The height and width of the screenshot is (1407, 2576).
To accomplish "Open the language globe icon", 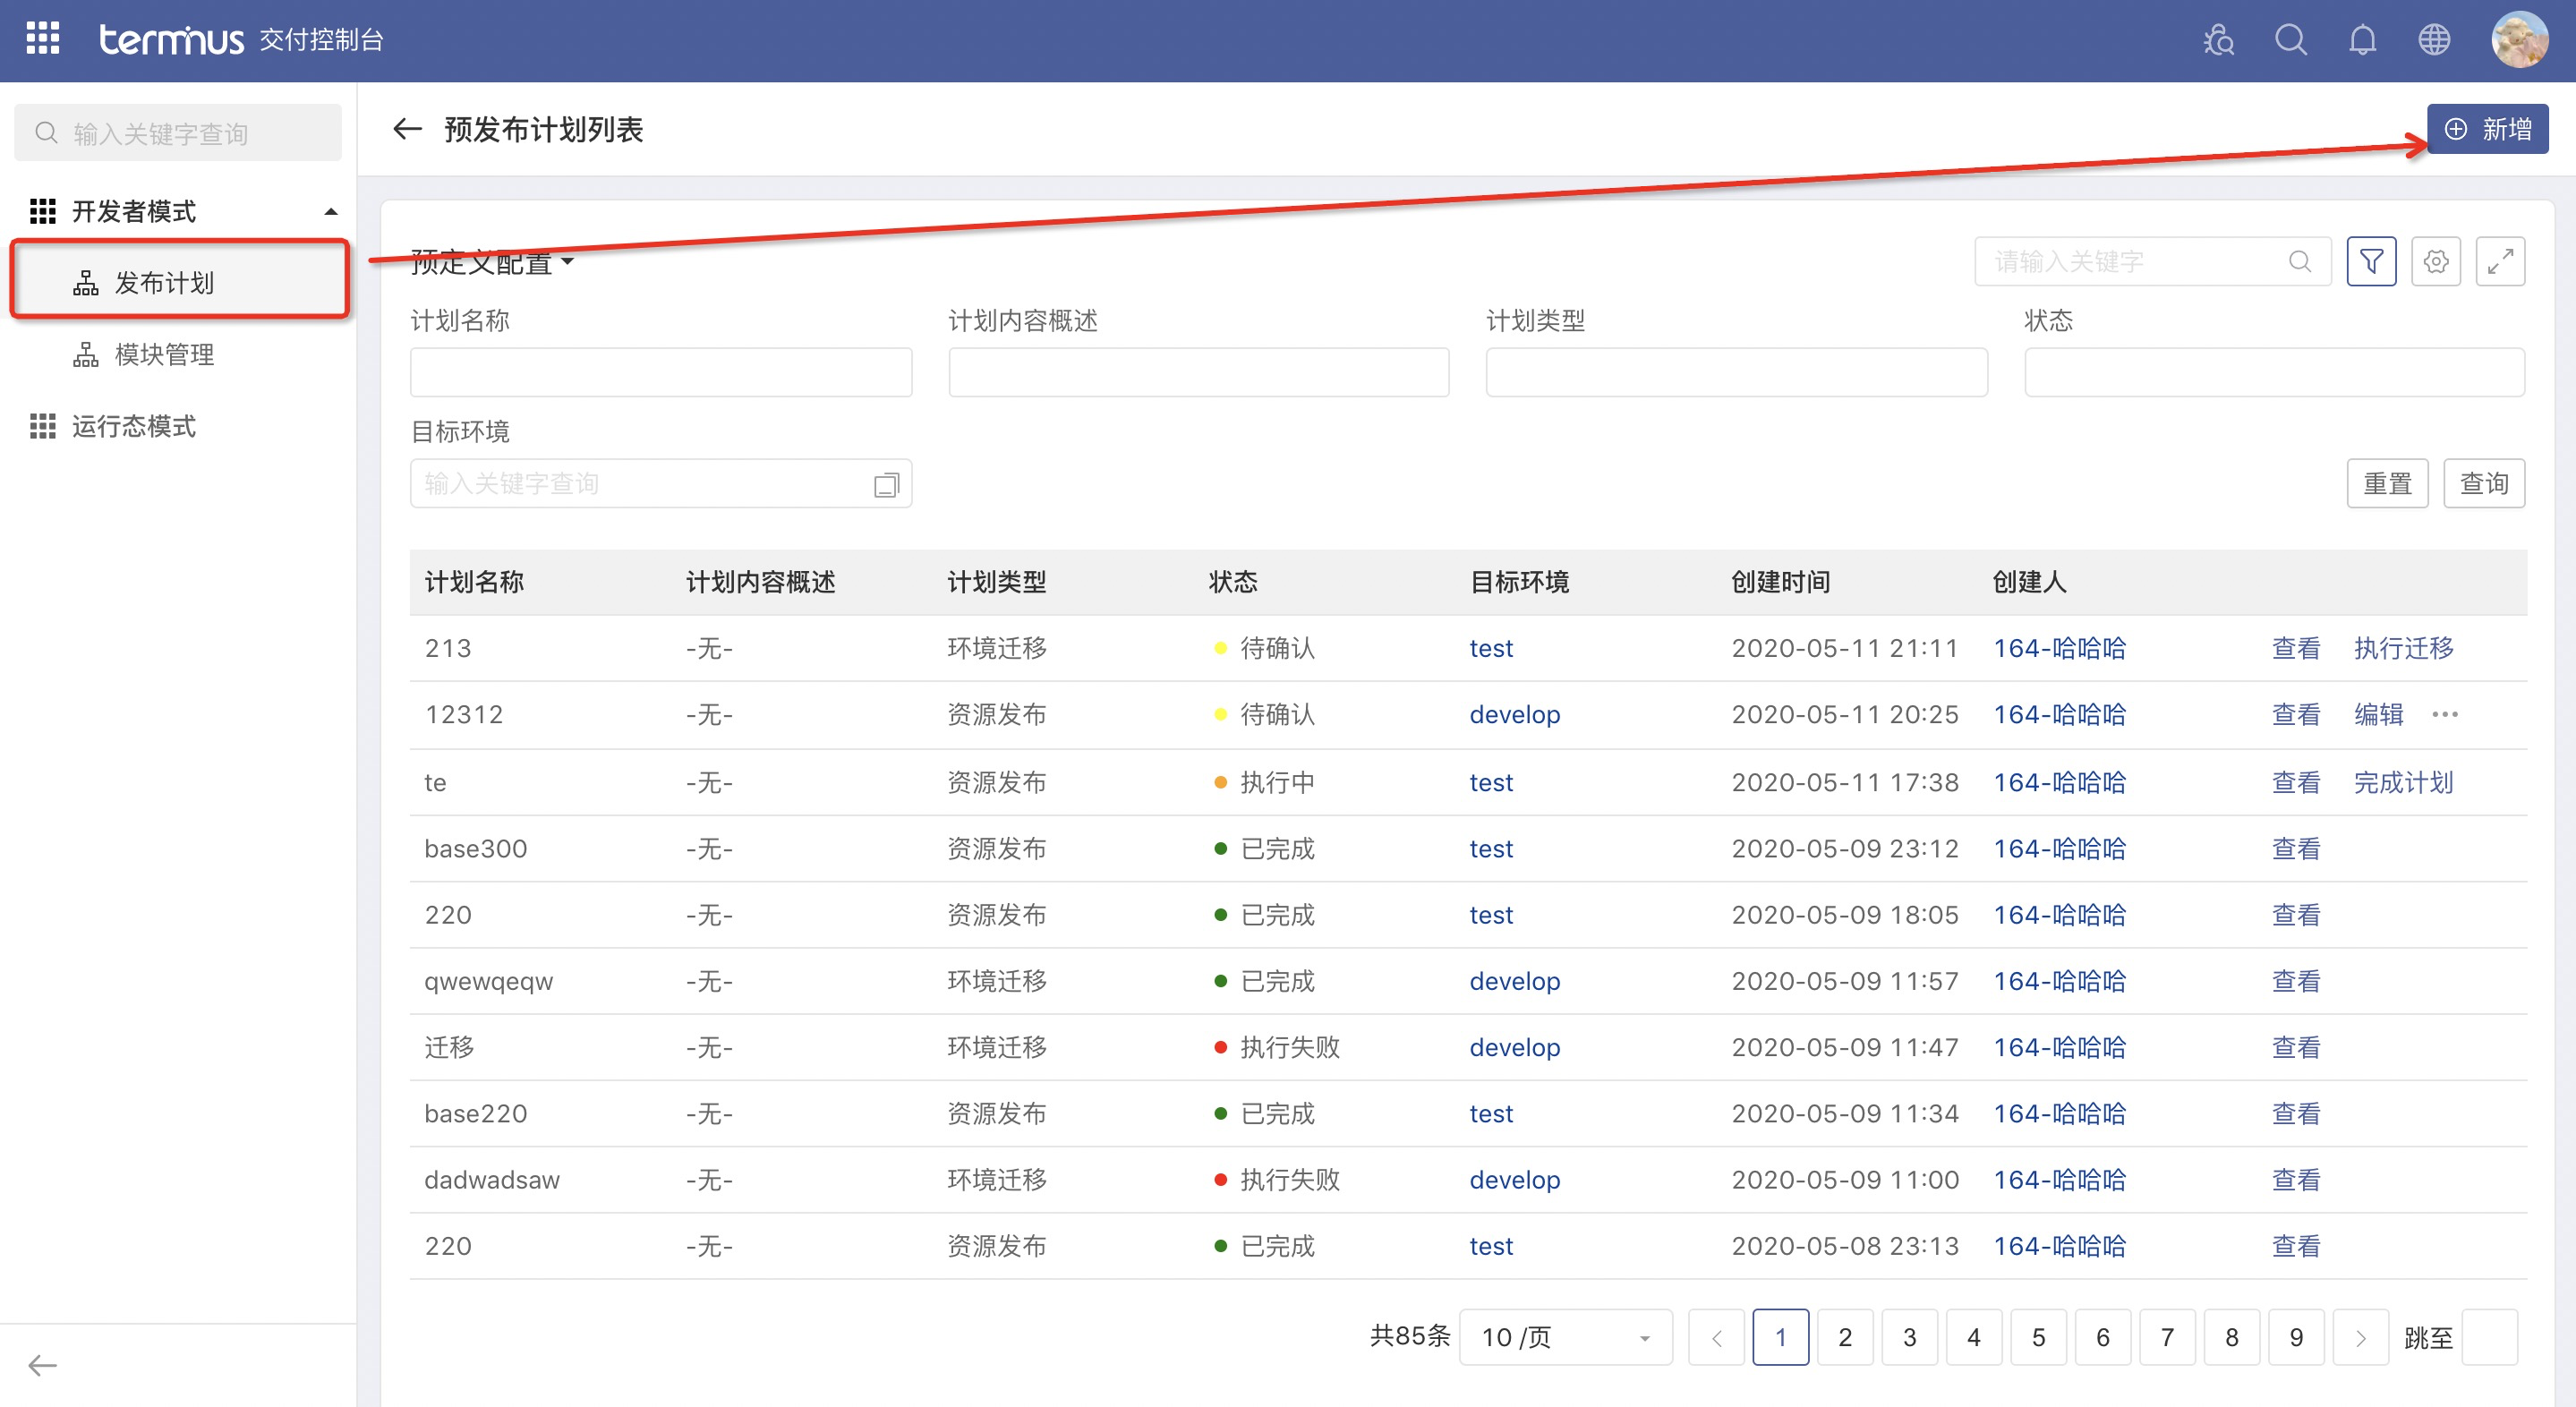I will click(x=2434, y=40).
